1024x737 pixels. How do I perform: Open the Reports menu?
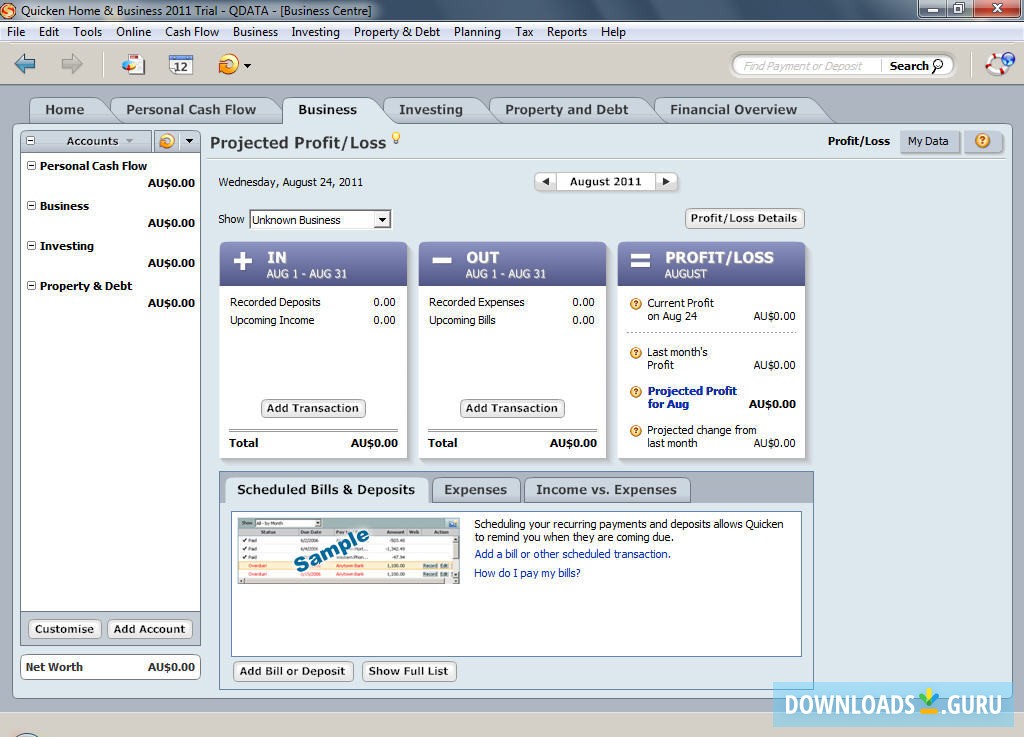click(566, 31)
